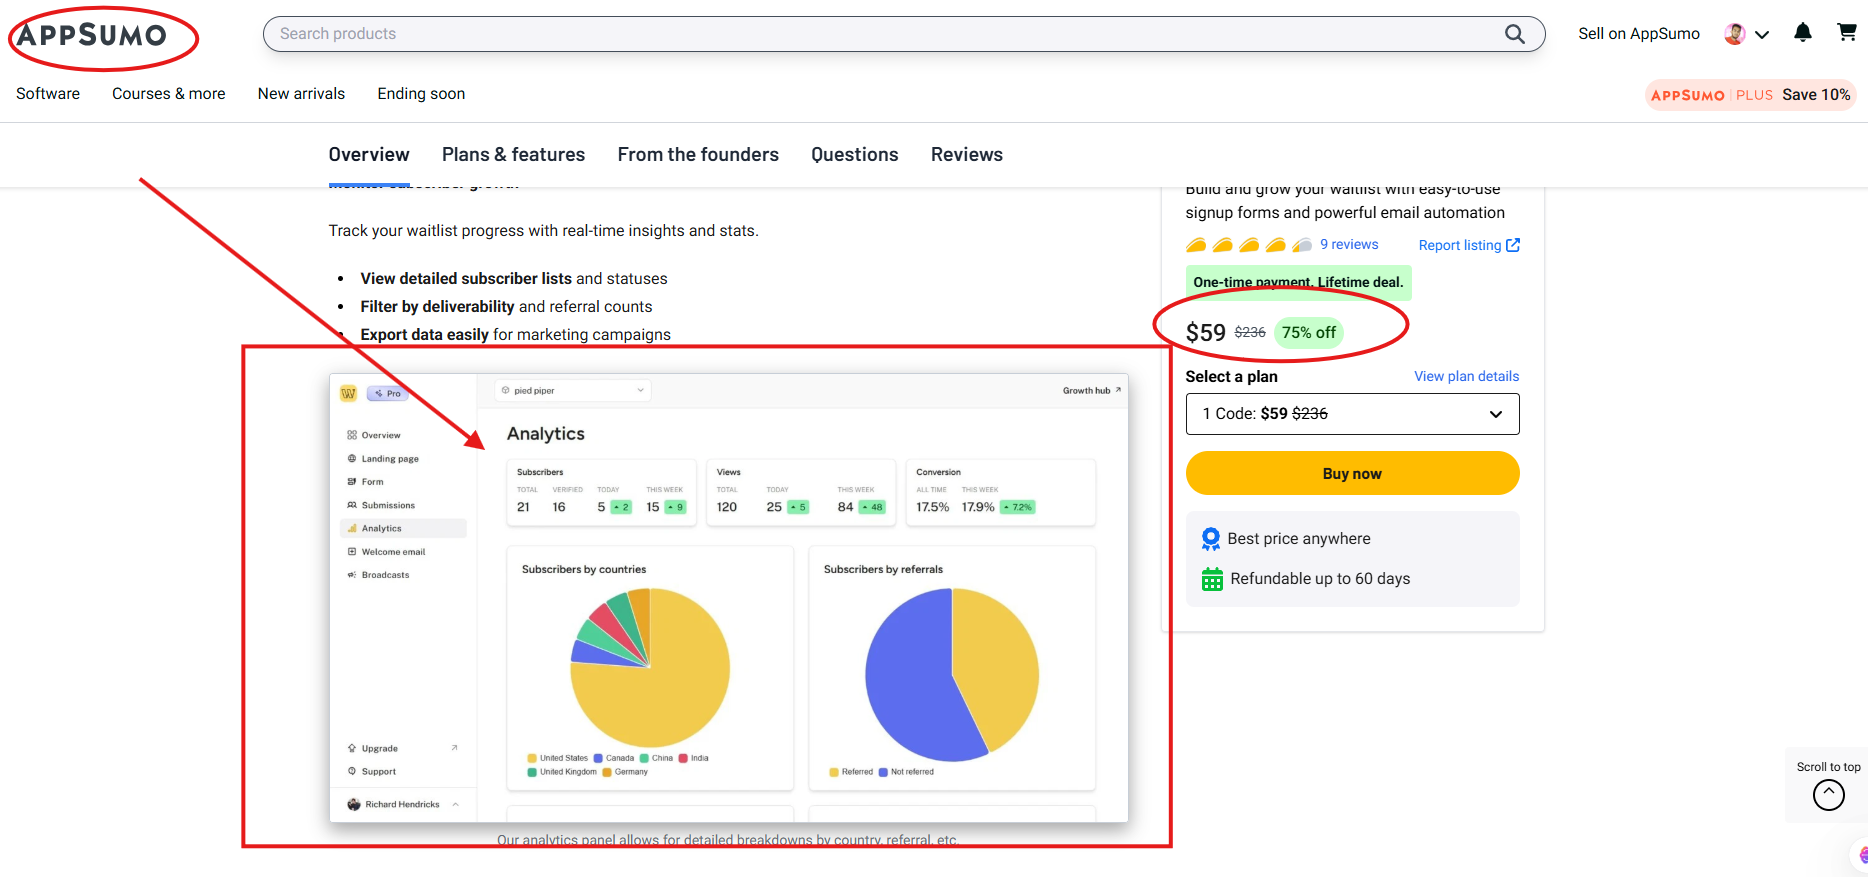
Task: Click the AppSumo logo
Action: 92,36
